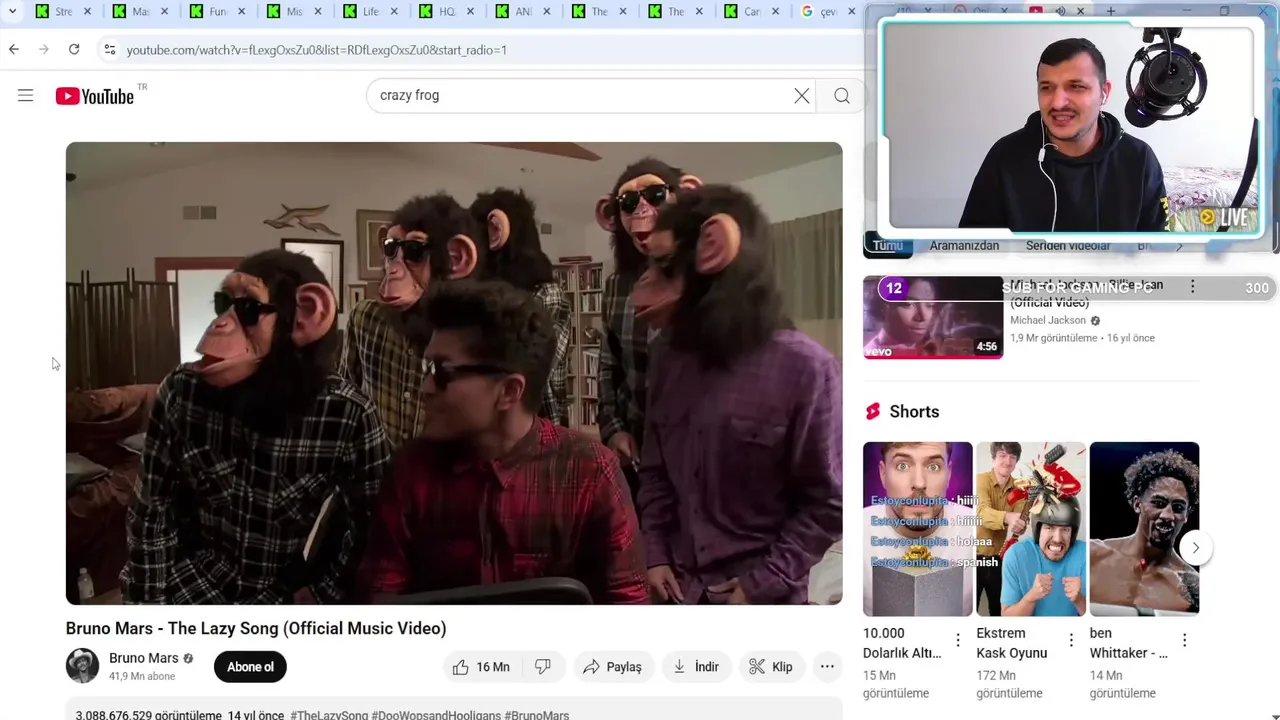Select the Aramanızdan filter chip
The height and width of the screenshot is (720, 1280).
tap(964, 246)
